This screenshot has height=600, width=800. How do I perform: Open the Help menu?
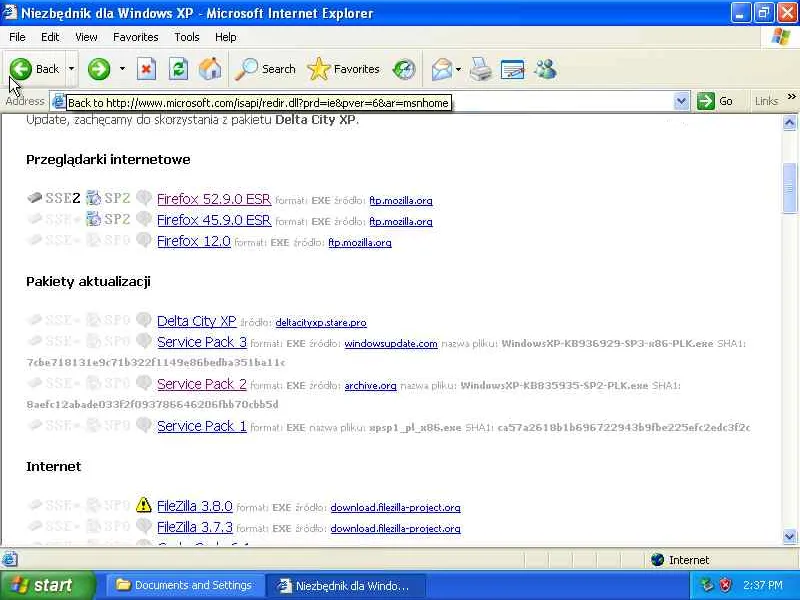[x=226, y=37]
